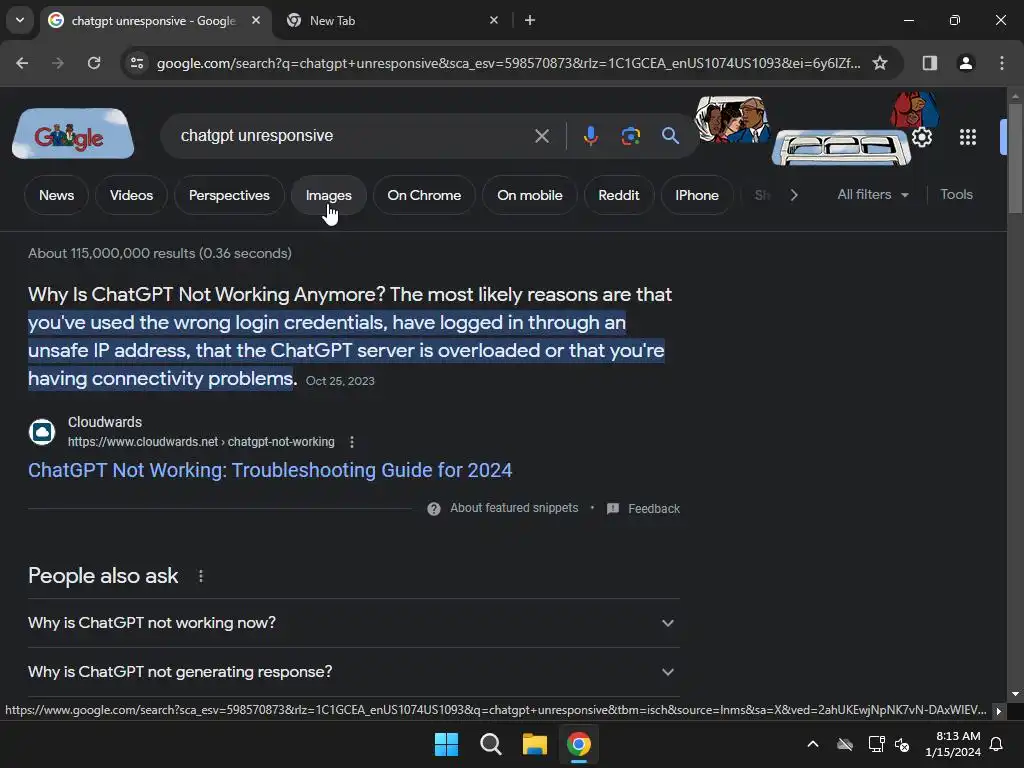Click the browser back arrow
Image resolution: width=1024 pixels, height=768 pixels.
point(22,63)
